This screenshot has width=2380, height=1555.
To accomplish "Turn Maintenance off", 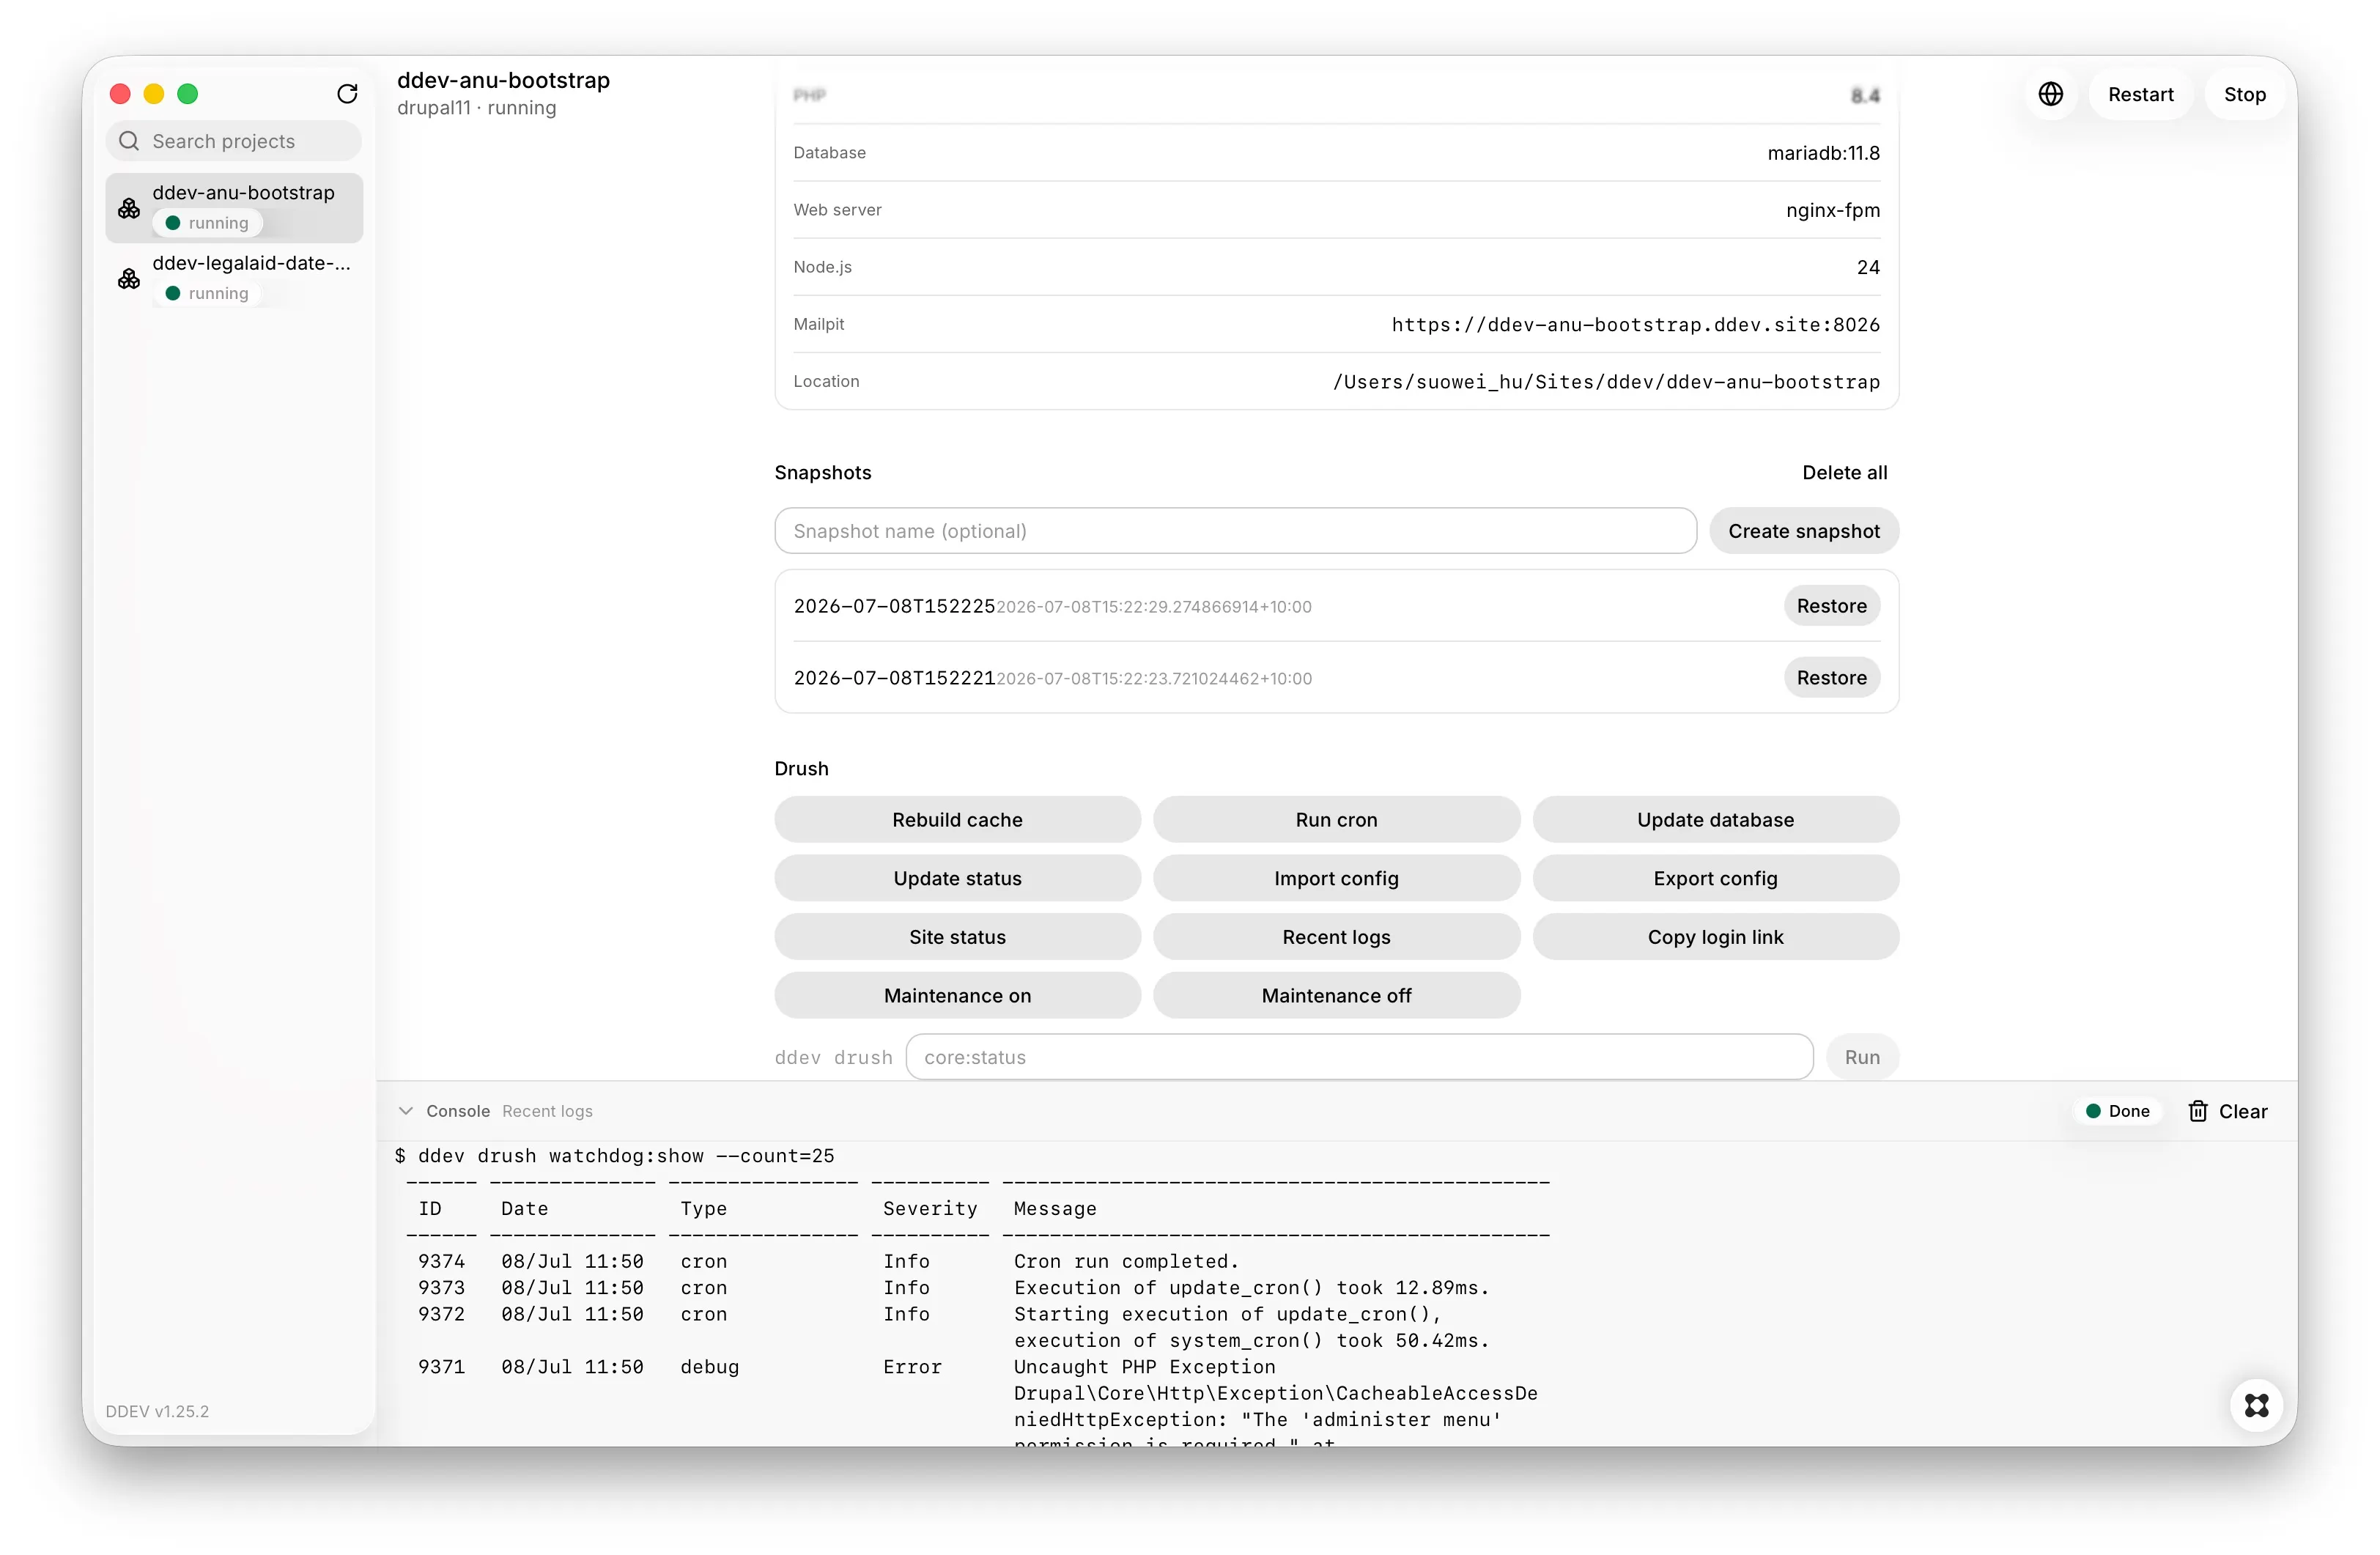I will coord(1336,996).
